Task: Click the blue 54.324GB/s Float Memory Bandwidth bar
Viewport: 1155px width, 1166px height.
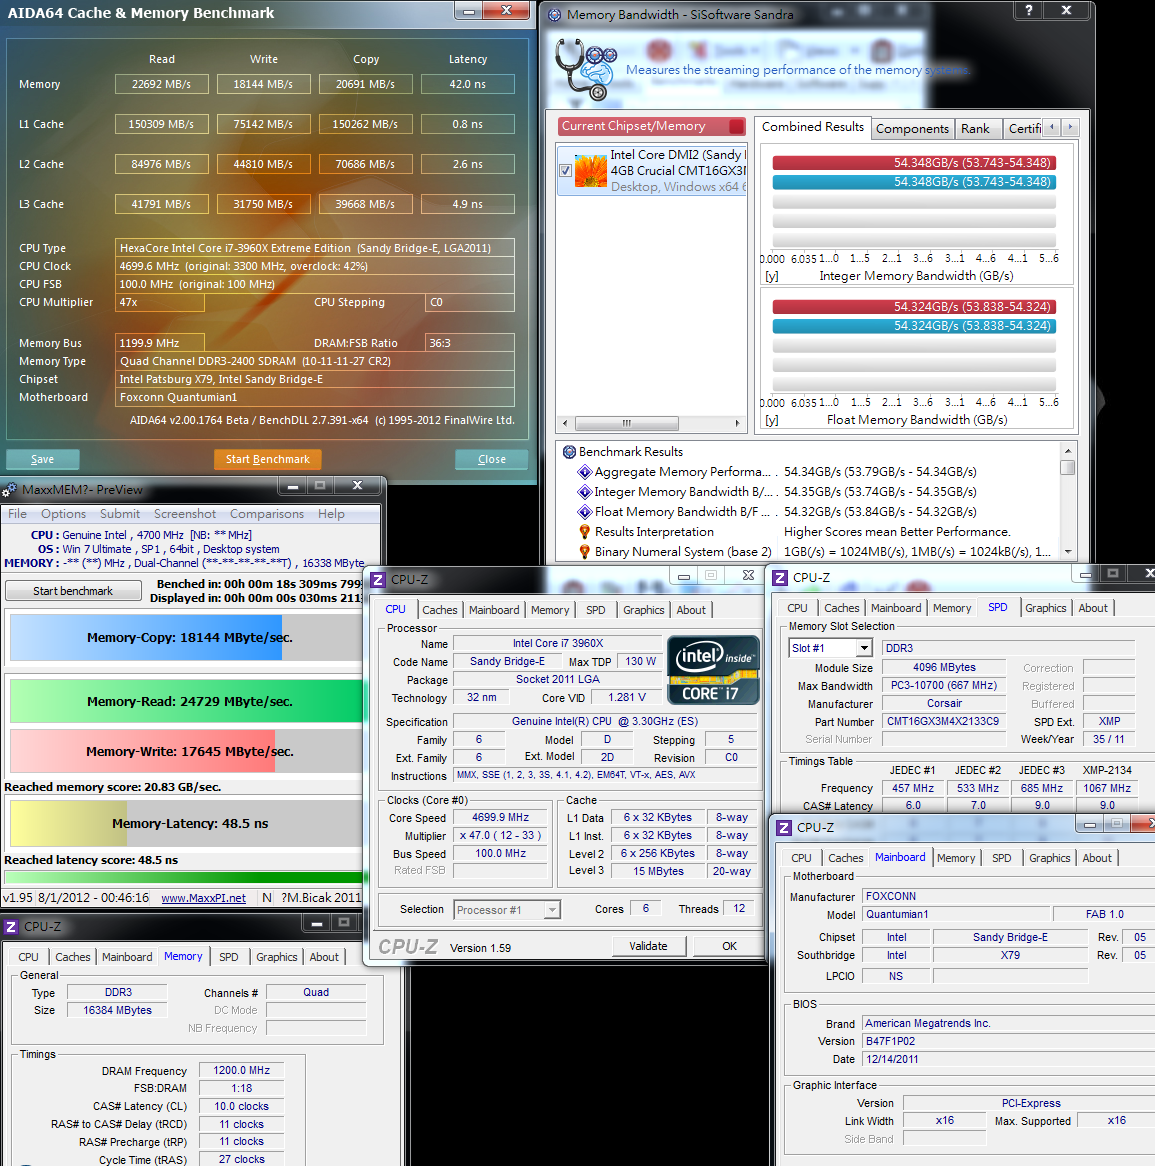Action: pyautogui.click(x=914, y=326)
